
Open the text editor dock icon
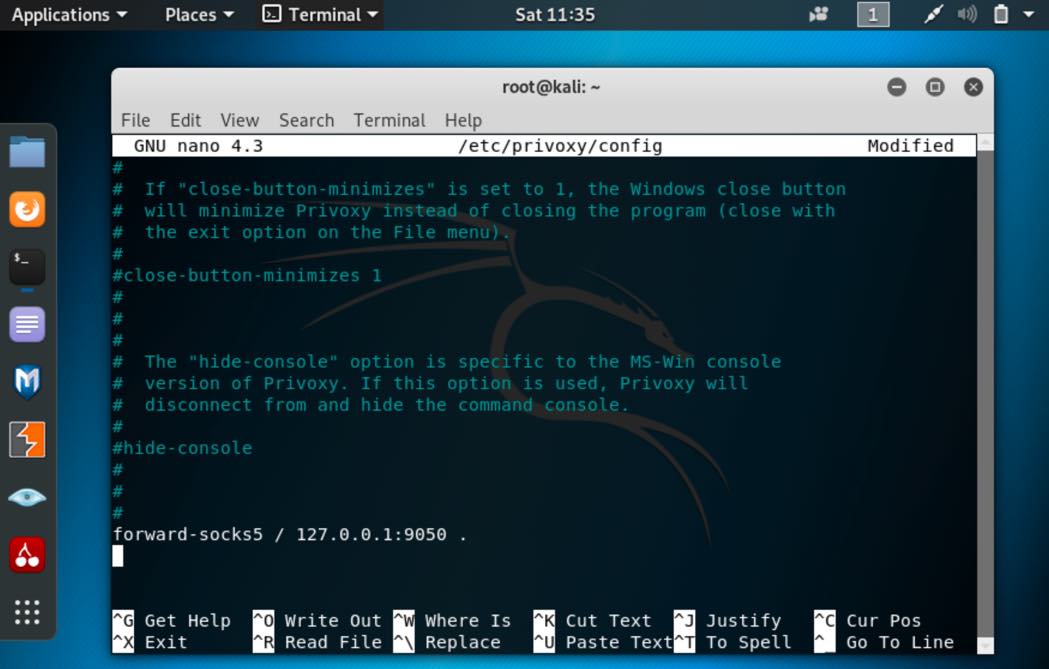27,325
